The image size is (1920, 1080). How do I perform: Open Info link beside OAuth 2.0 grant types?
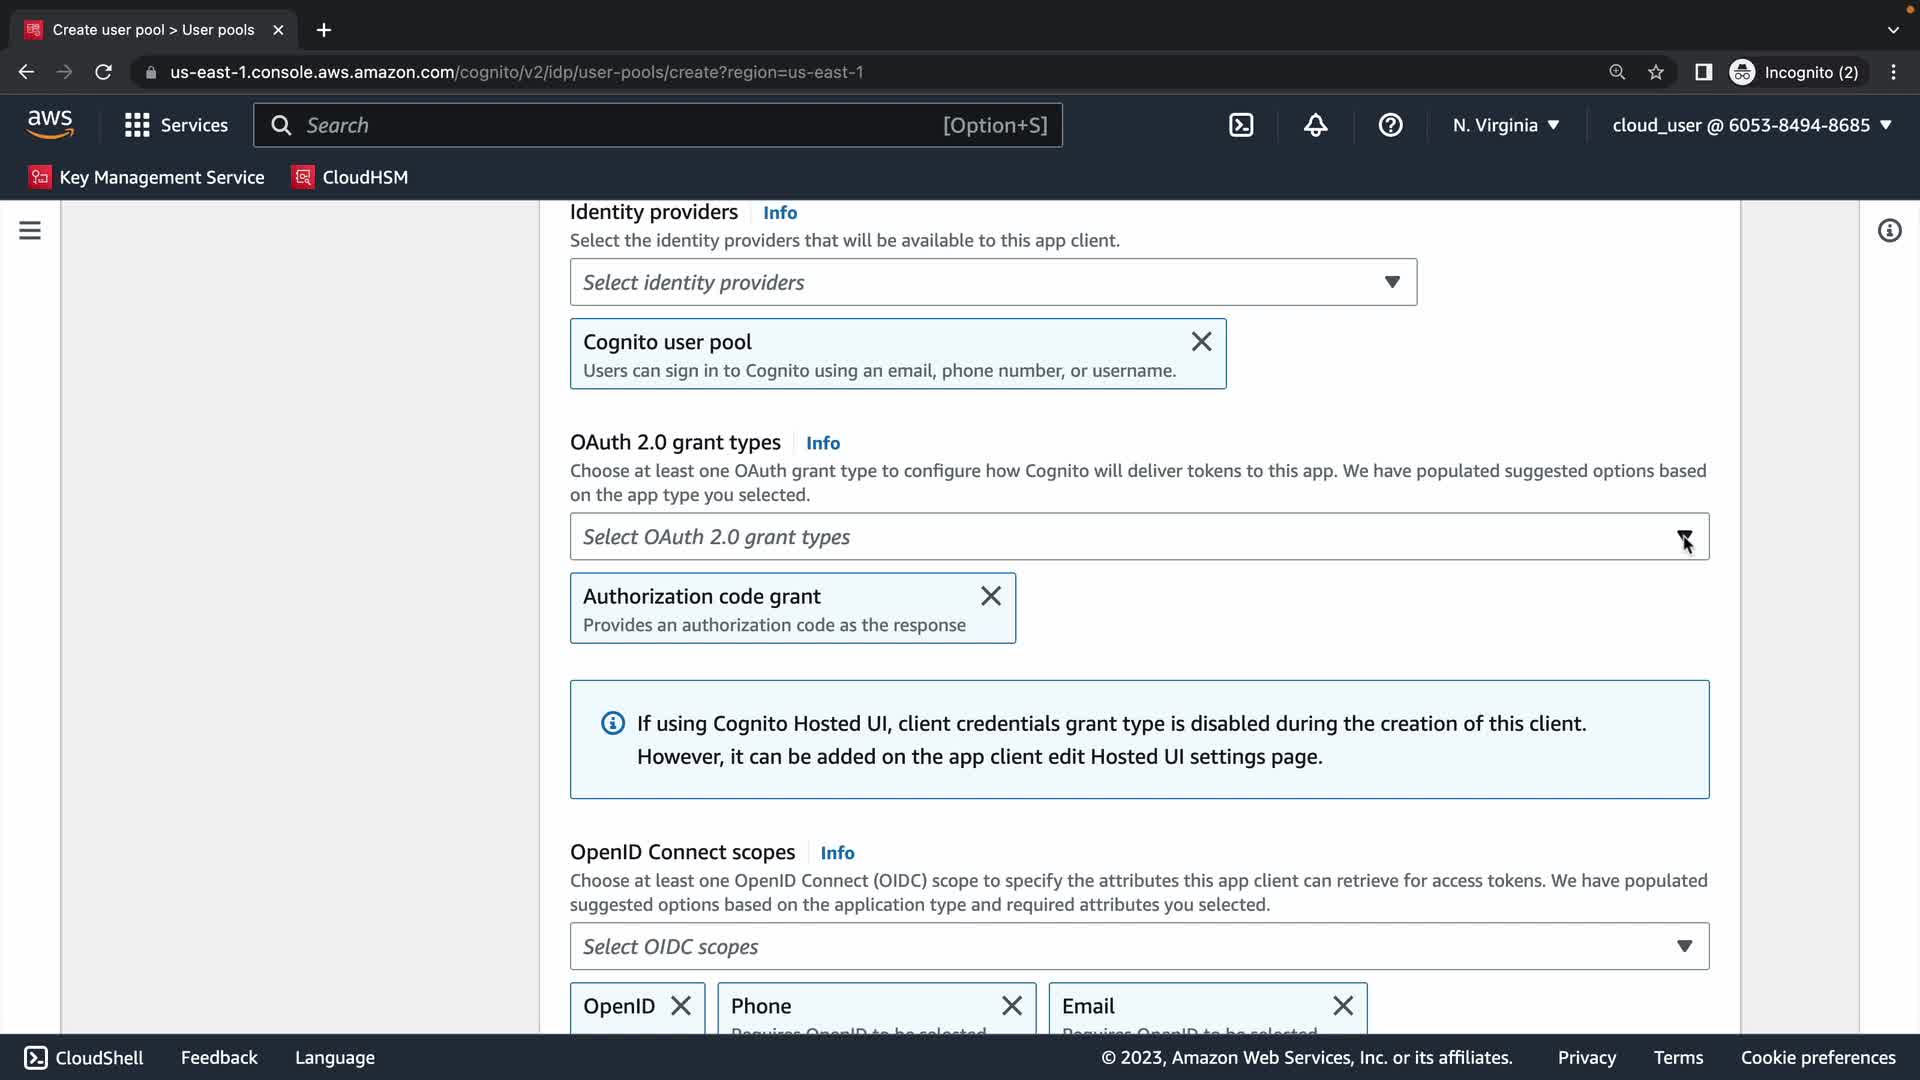(822, 443)
